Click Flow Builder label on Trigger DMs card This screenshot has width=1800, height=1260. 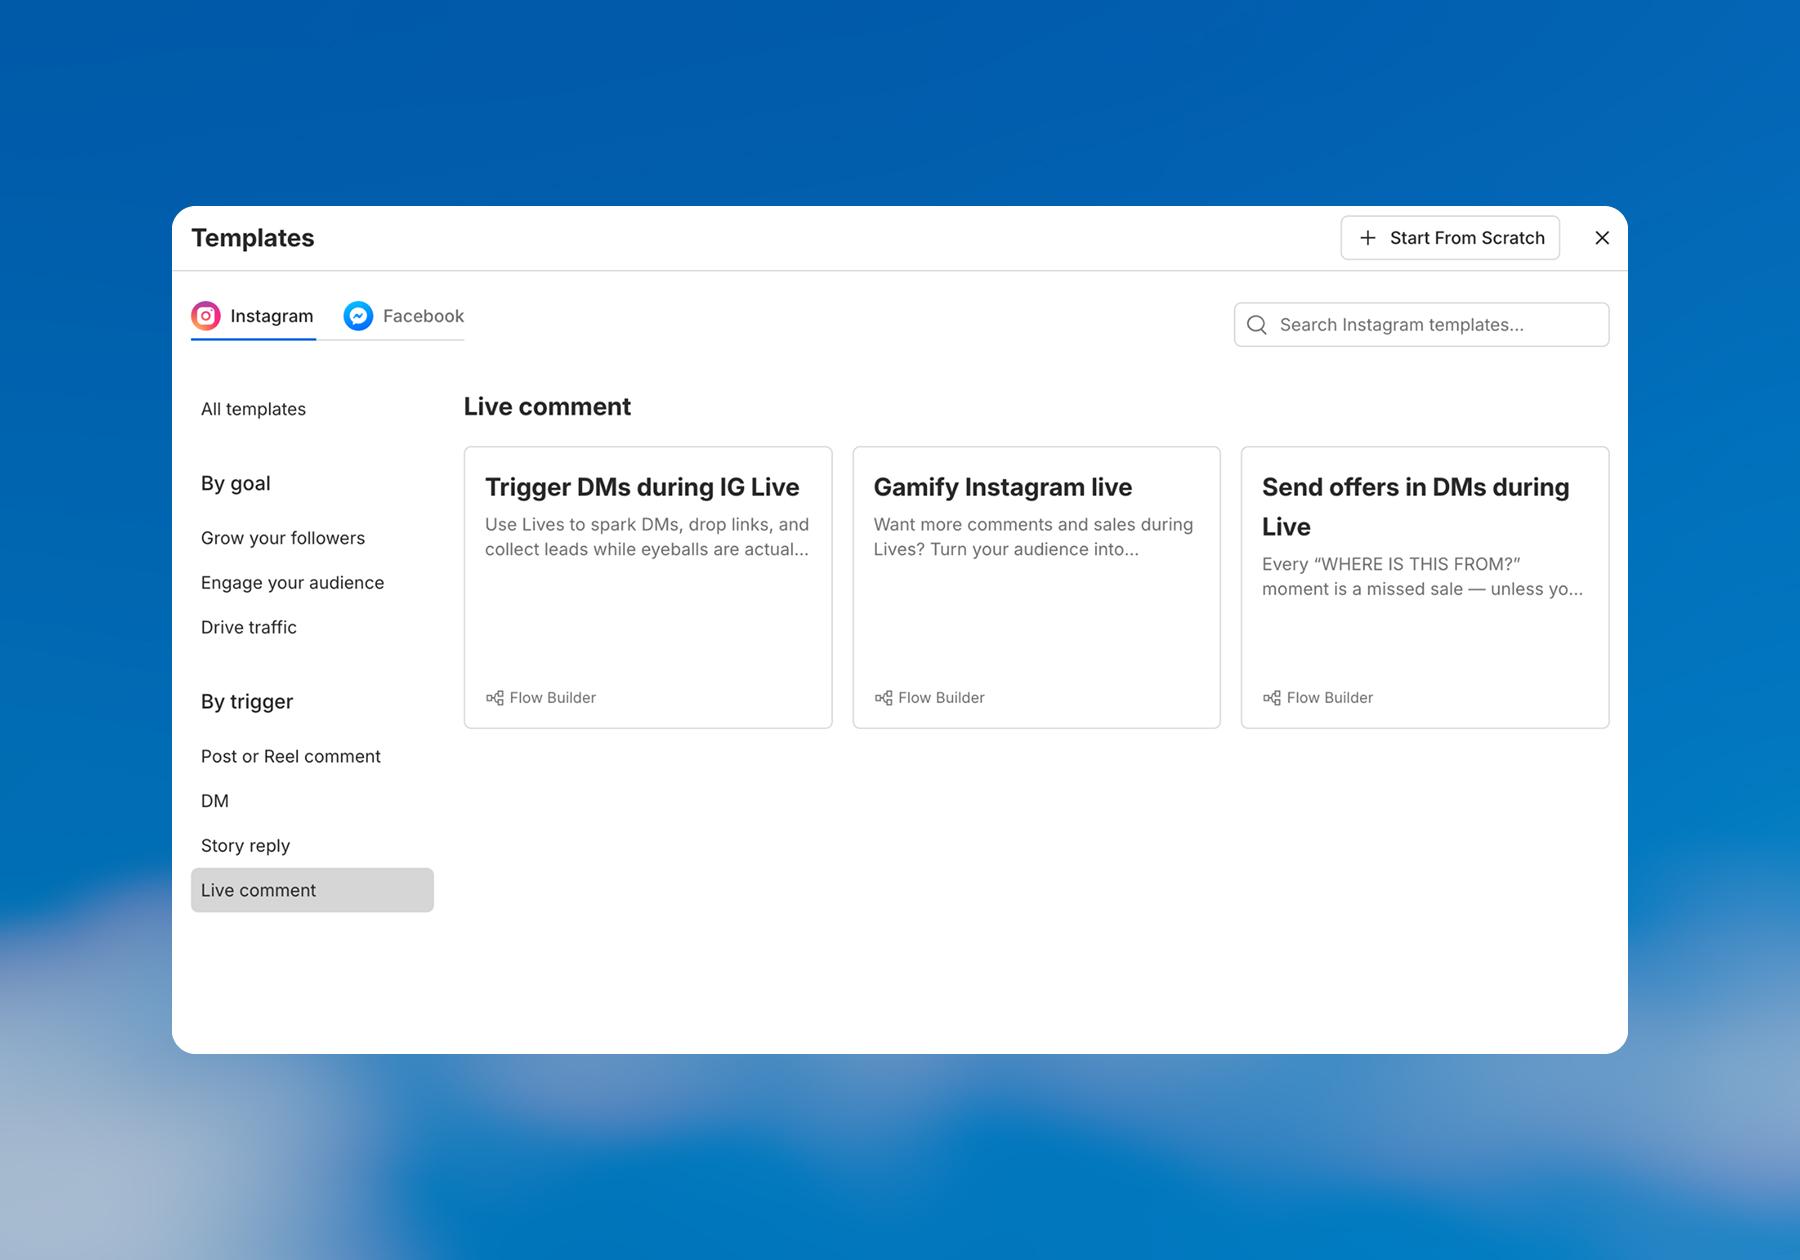[552, 698]
